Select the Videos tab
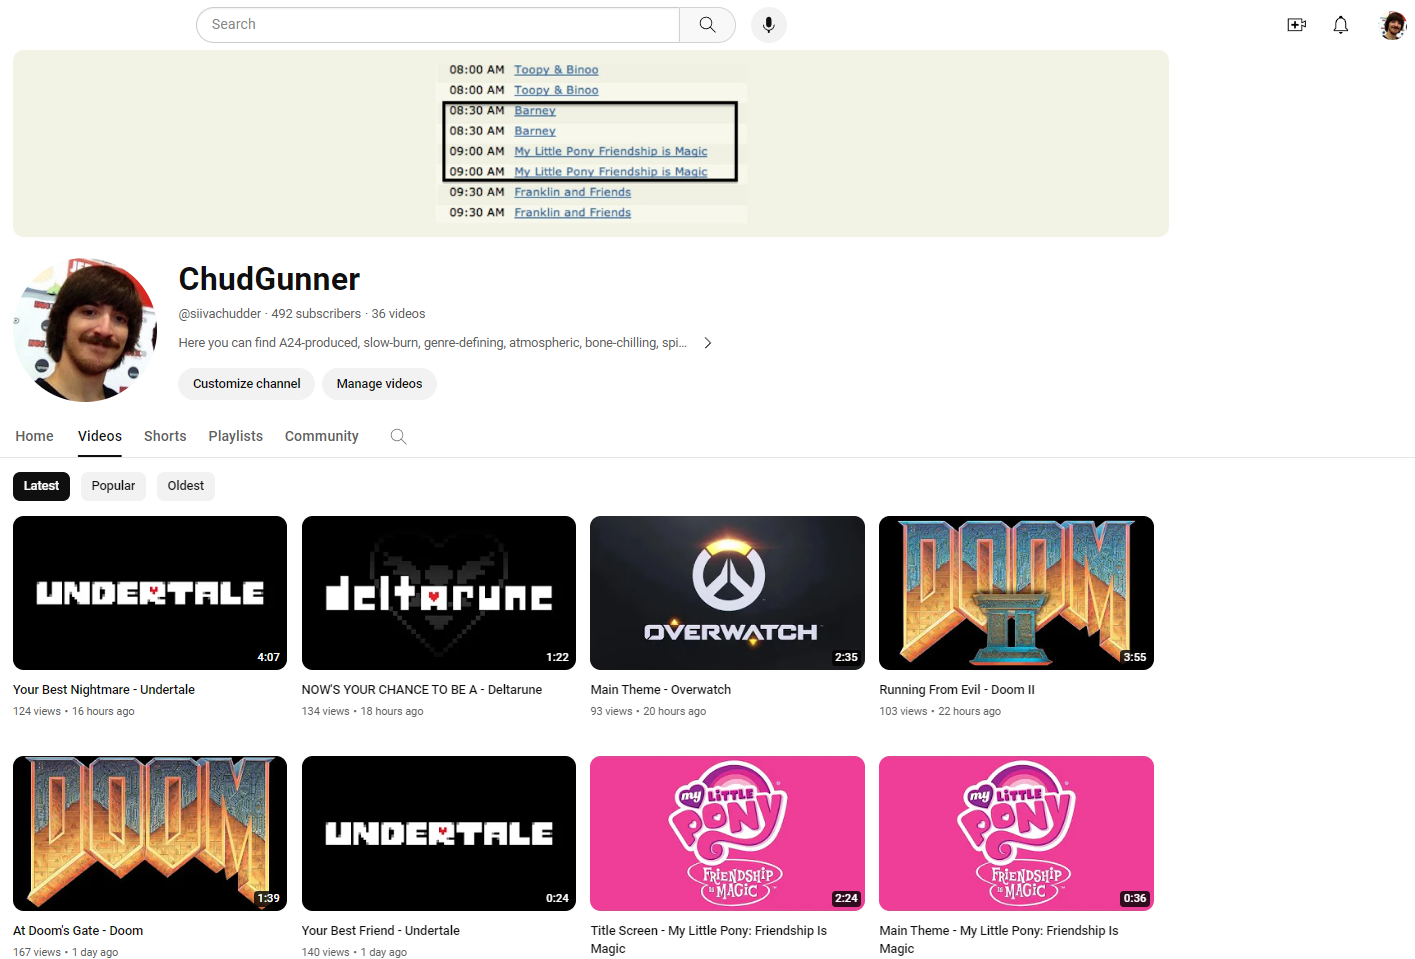This screenshot has width=1415, height=959. tap(100, 436)
